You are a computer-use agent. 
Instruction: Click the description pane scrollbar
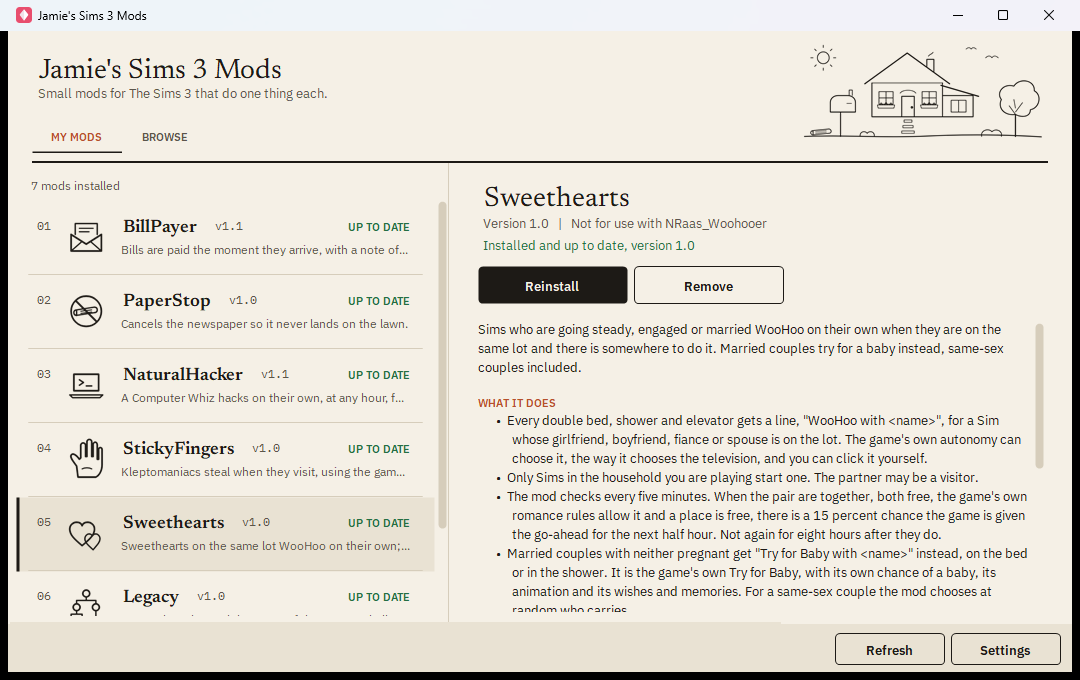1039,396
